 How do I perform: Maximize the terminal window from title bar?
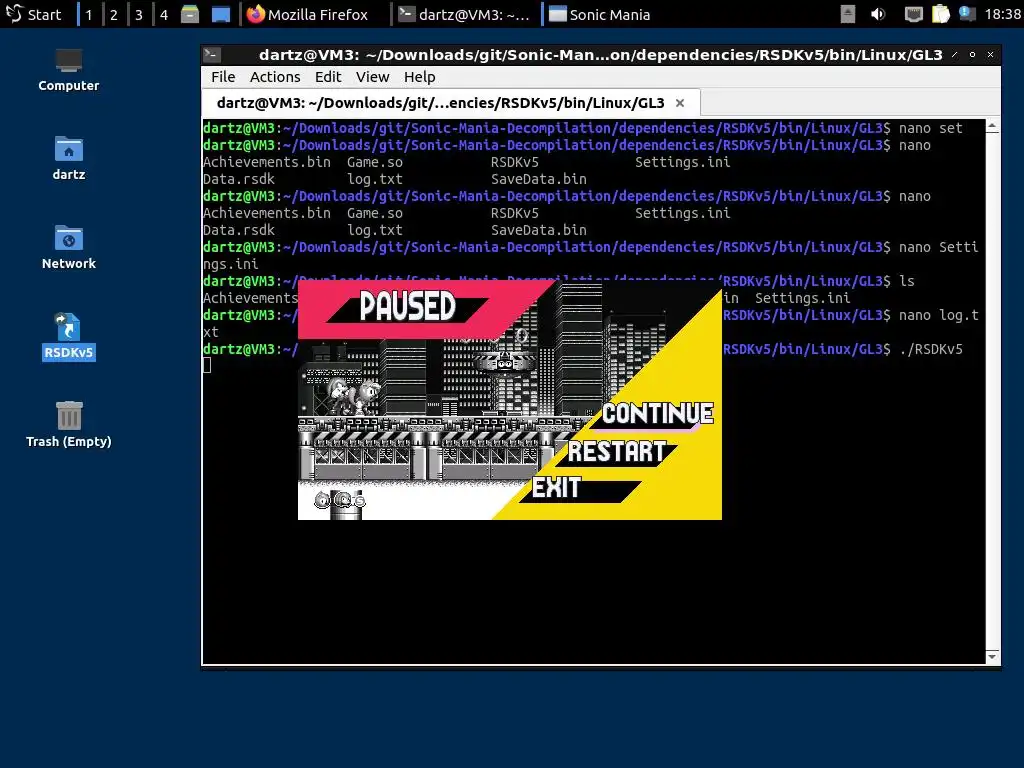click(x=972, y=55)
